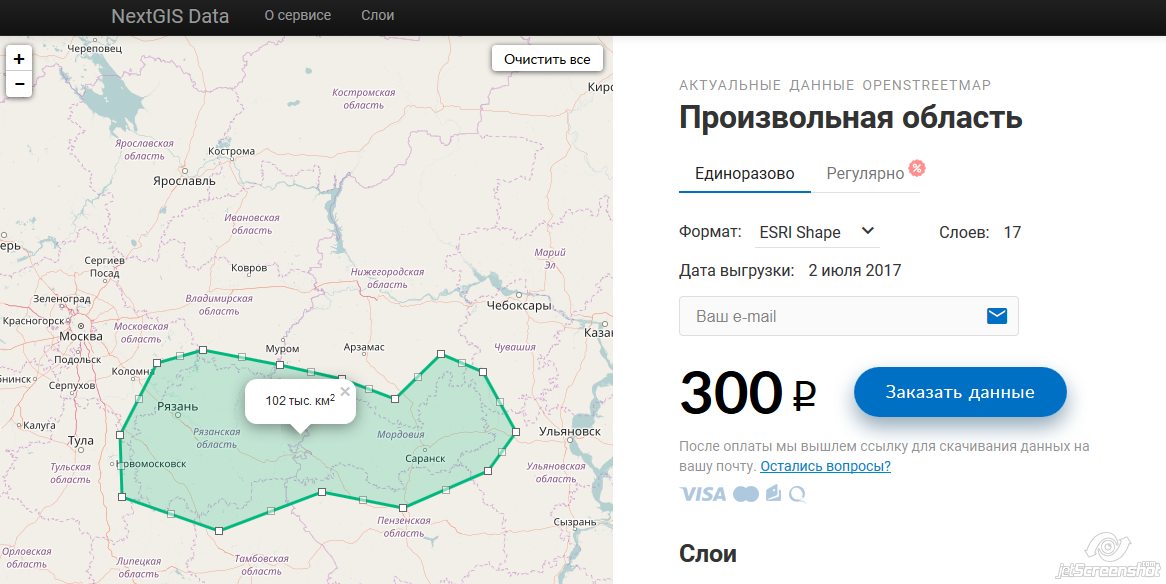The width and height of the screenshot is (1166, 584).
Task: Focus the Ваш e-mail input field
Action: (848, 316)
